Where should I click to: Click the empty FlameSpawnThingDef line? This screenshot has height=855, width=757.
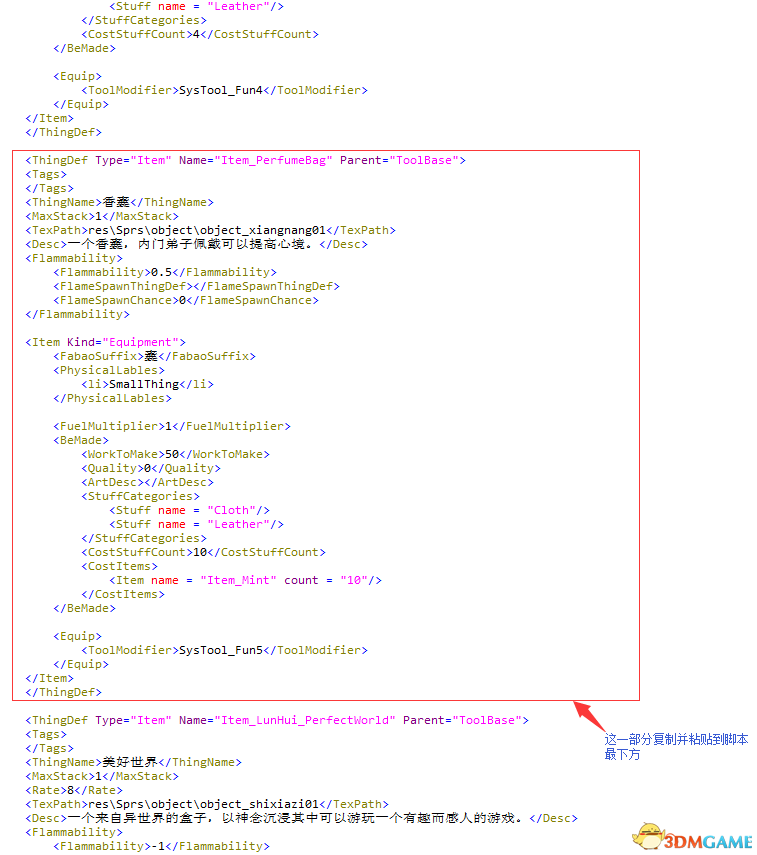click(196, 286)
